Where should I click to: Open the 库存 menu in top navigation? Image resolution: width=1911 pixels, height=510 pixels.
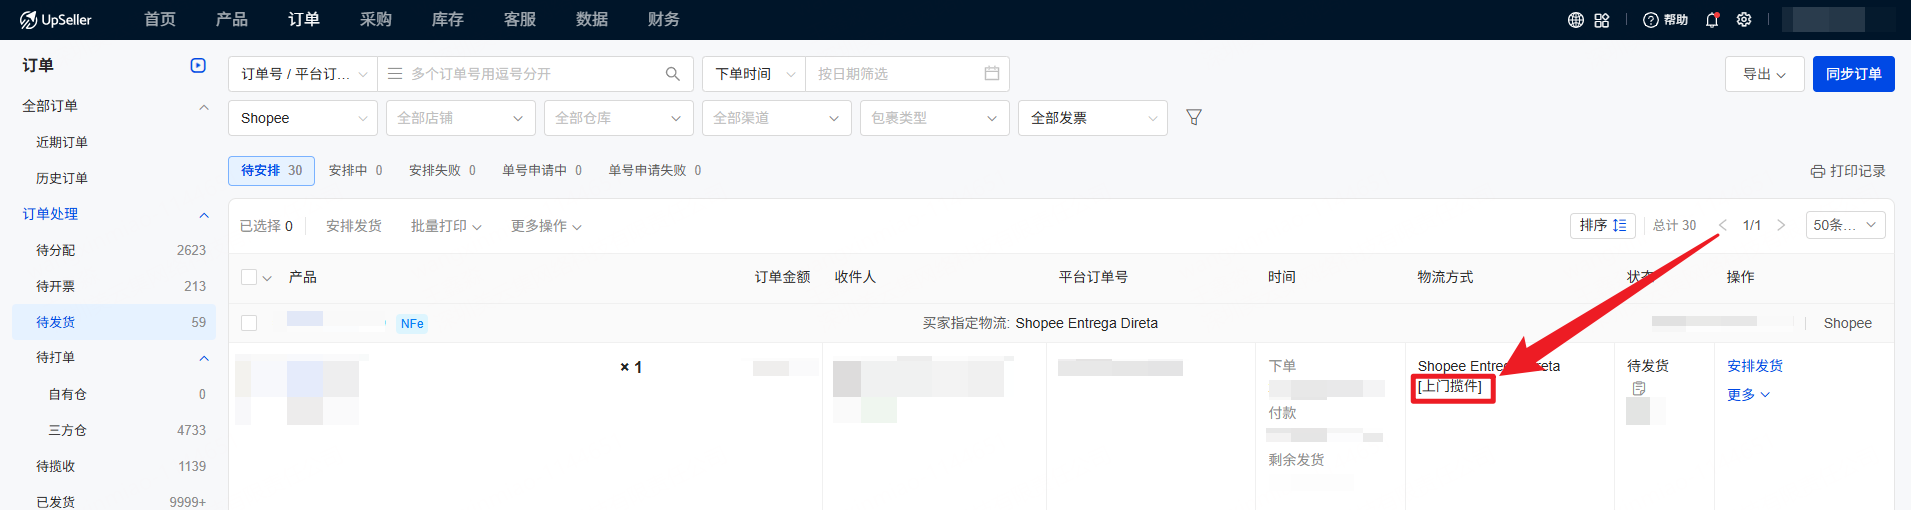click(x=447, y=20)
